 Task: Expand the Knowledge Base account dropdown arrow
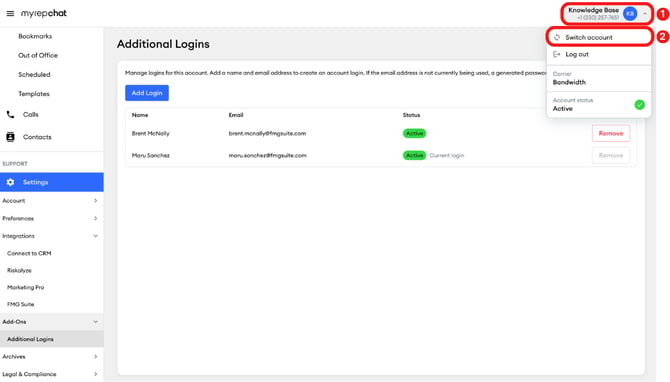tap(645, 14)
